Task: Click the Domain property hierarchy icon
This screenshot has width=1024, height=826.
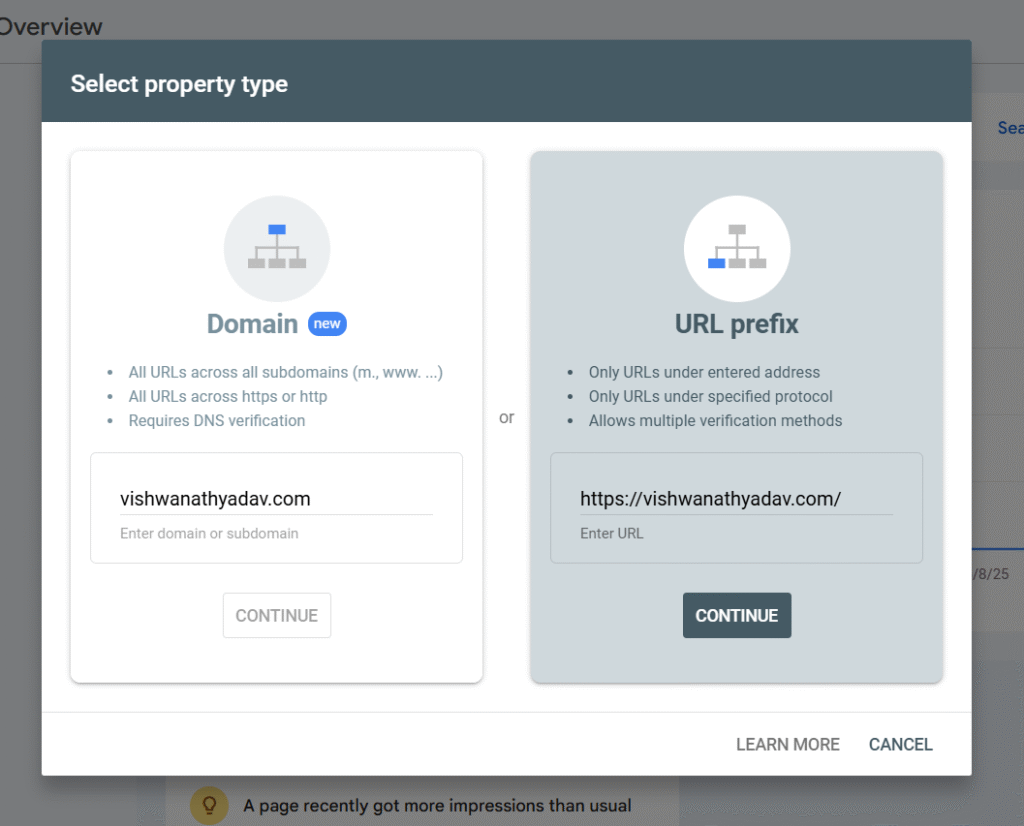Action: click(x=277, y=248)
